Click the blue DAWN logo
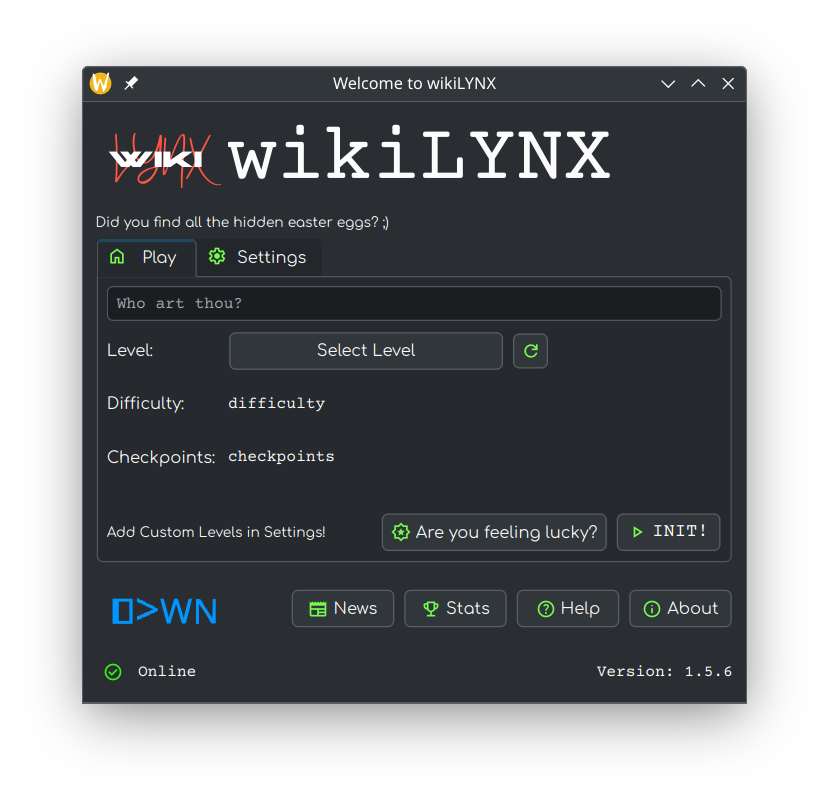The height and width of the screenshot is (800, 828). tap(165, 610)
